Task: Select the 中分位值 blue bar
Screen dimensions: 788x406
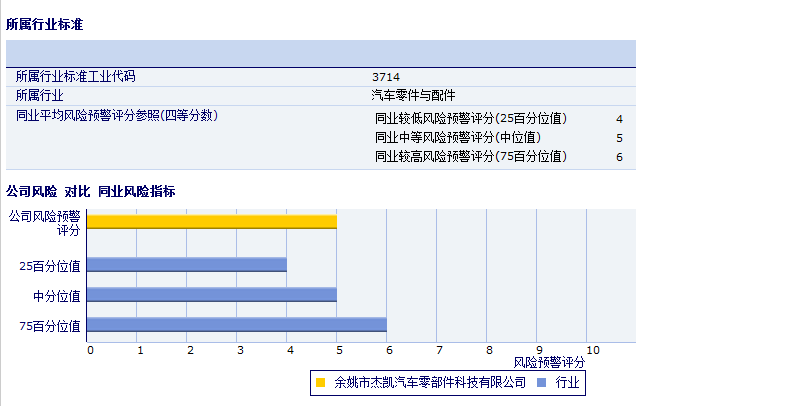Action: (x=212, y=295)
